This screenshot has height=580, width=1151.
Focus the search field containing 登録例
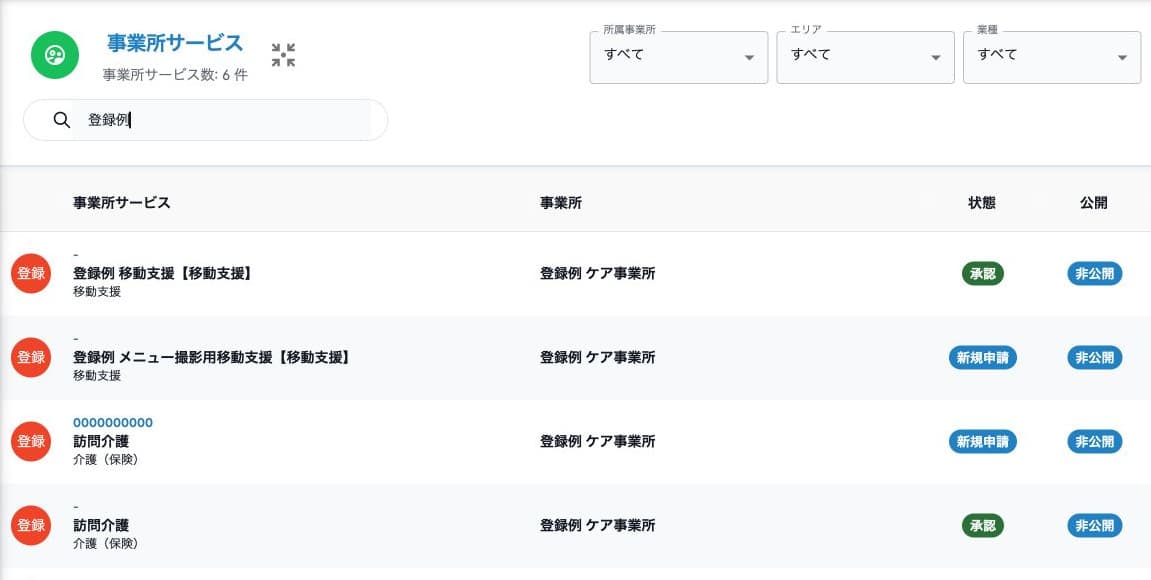click(206, 120)
